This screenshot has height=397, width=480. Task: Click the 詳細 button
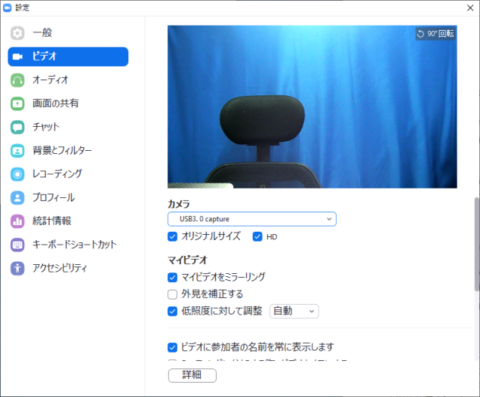click(x=192, y=375)
